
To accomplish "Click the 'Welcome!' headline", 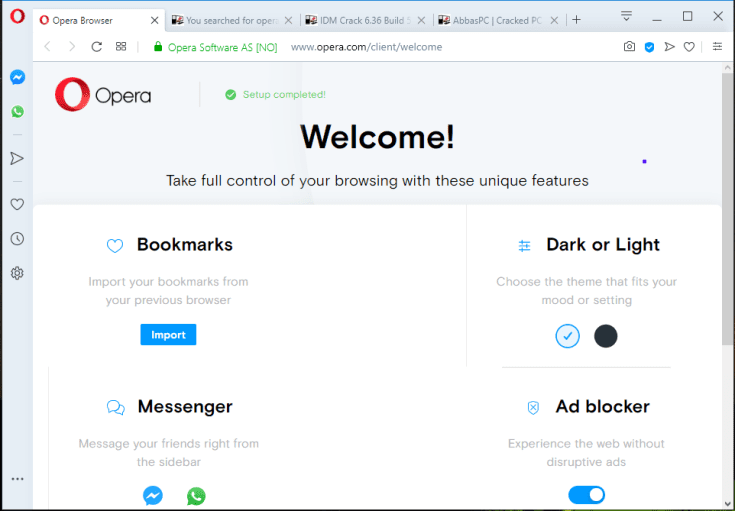I will (377, 137).
